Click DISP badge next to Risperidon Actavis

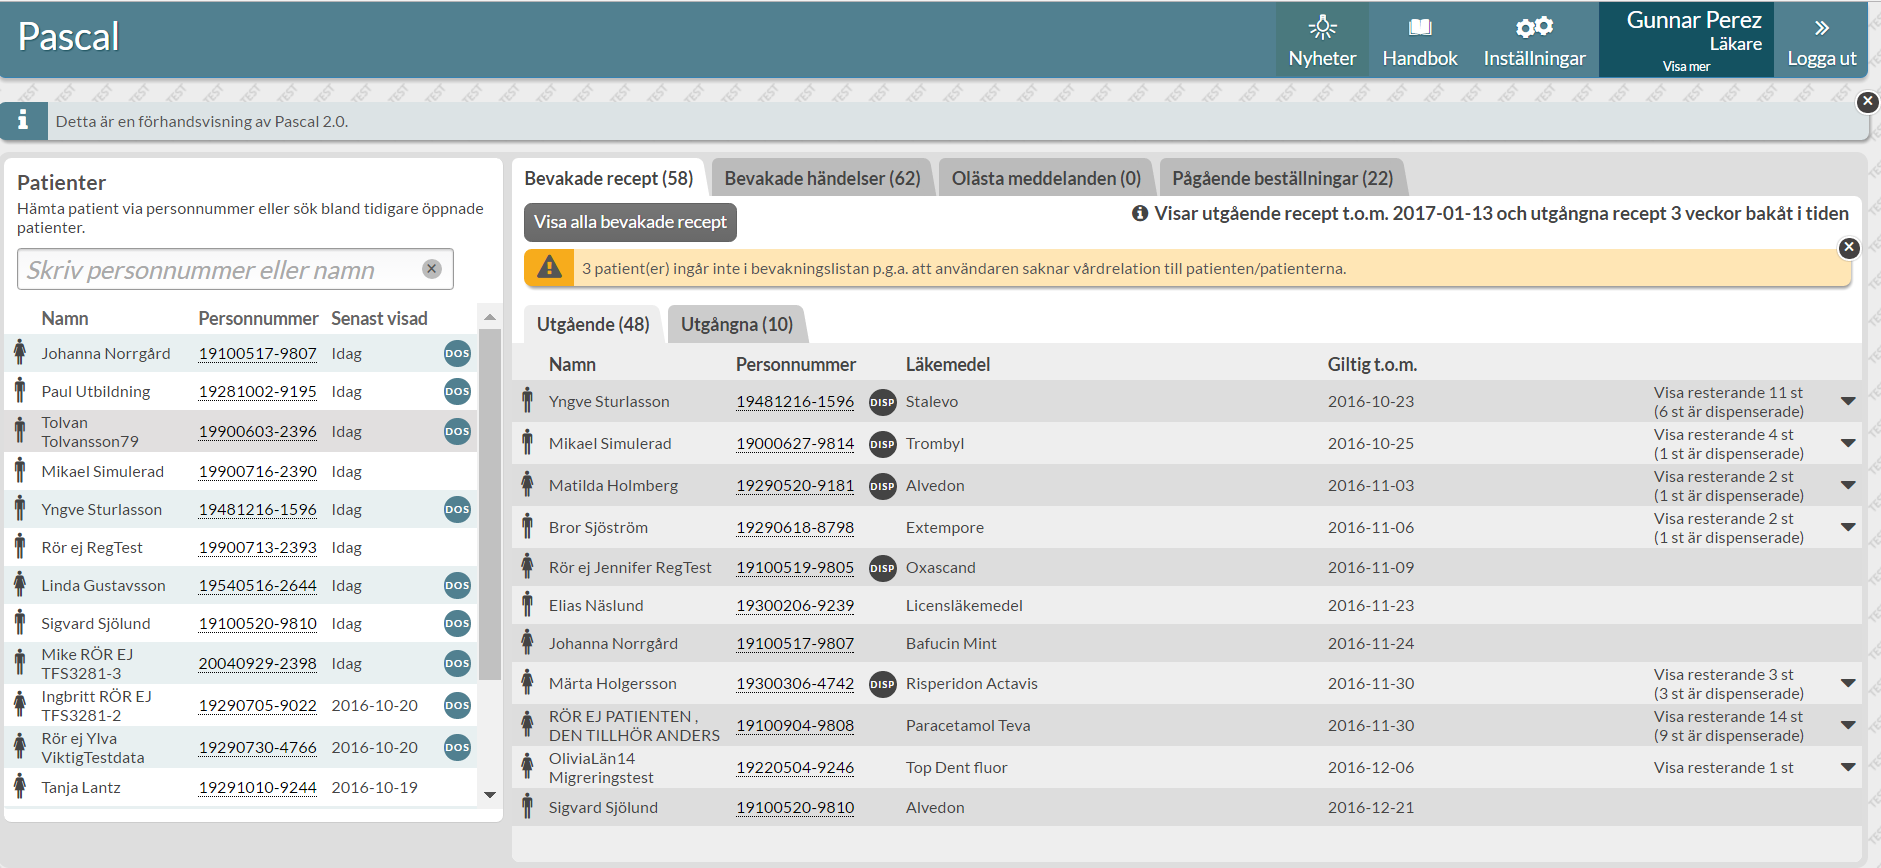coord(882,684)
